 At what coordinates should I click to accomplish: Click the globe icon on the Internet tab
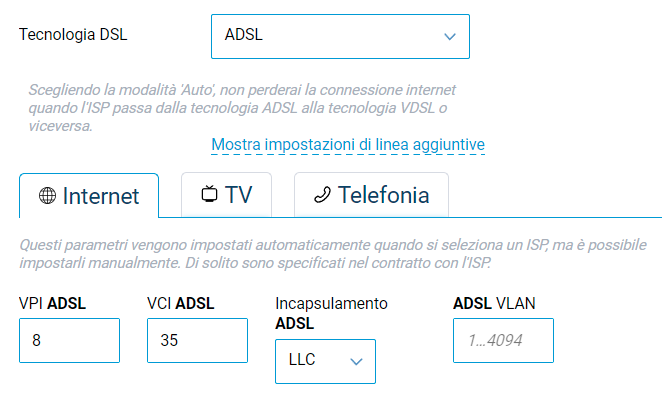pos(47,196)
